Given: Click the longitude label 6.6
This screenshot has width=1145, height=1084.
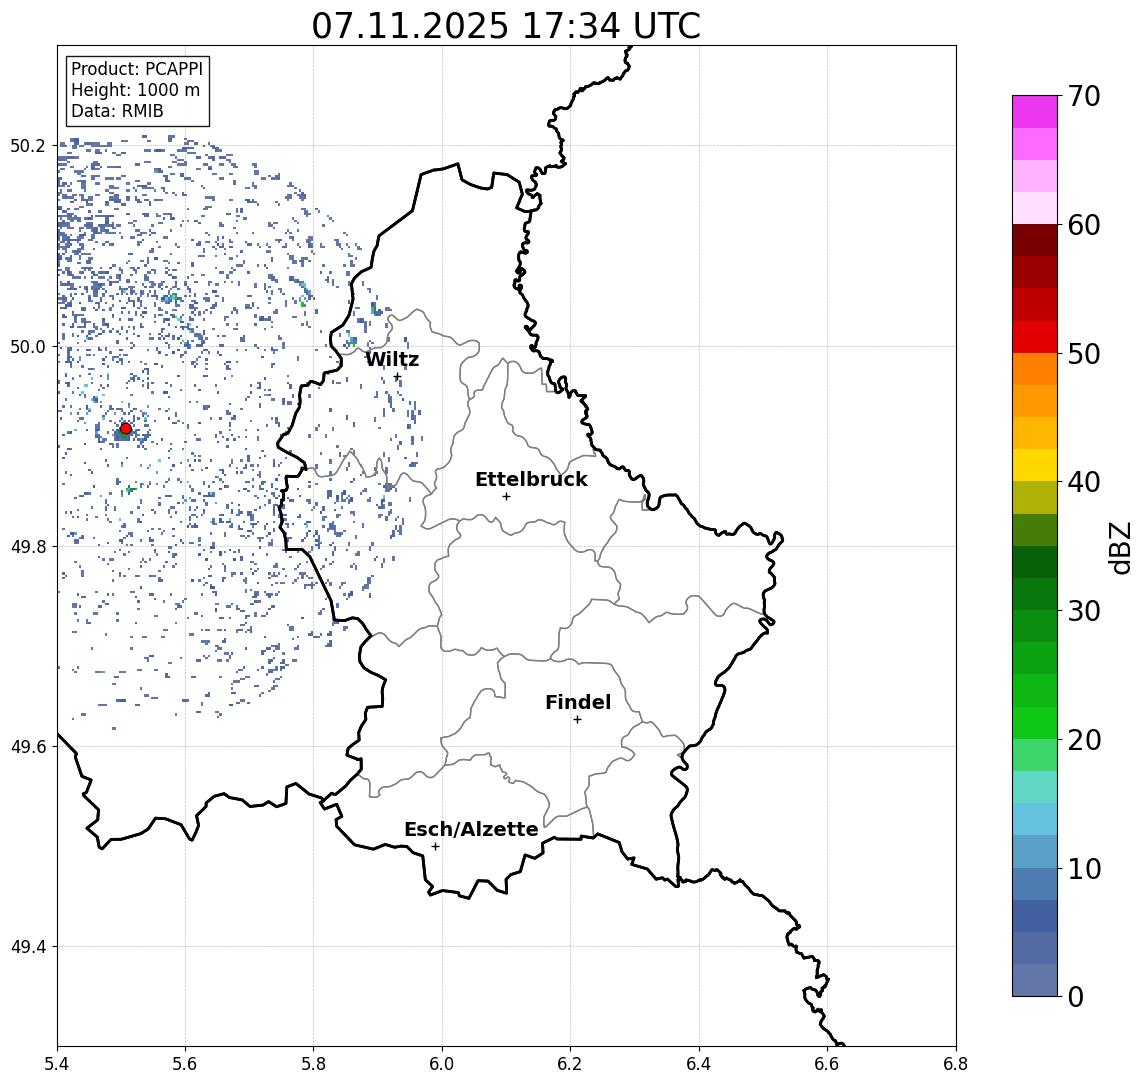Looking at the screenshot, I should click(827, 1064).
